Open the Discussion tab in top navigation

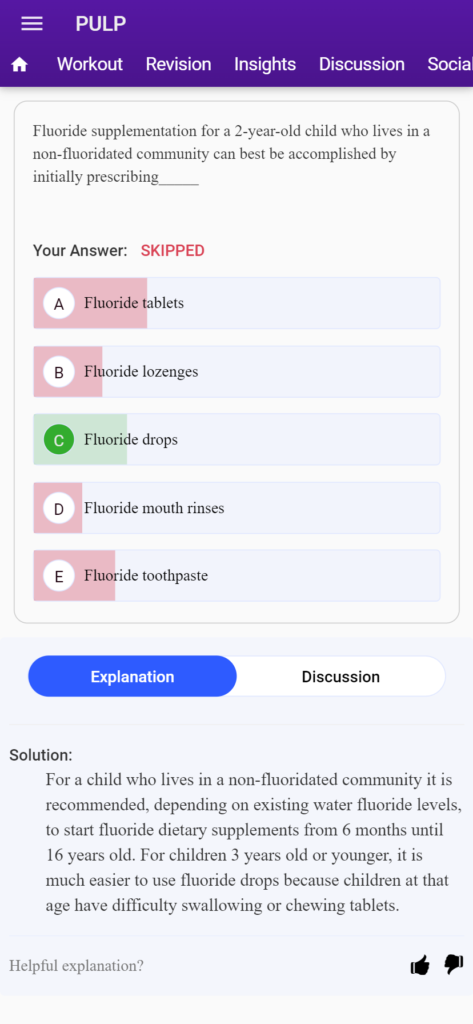[x=362, y=64]
